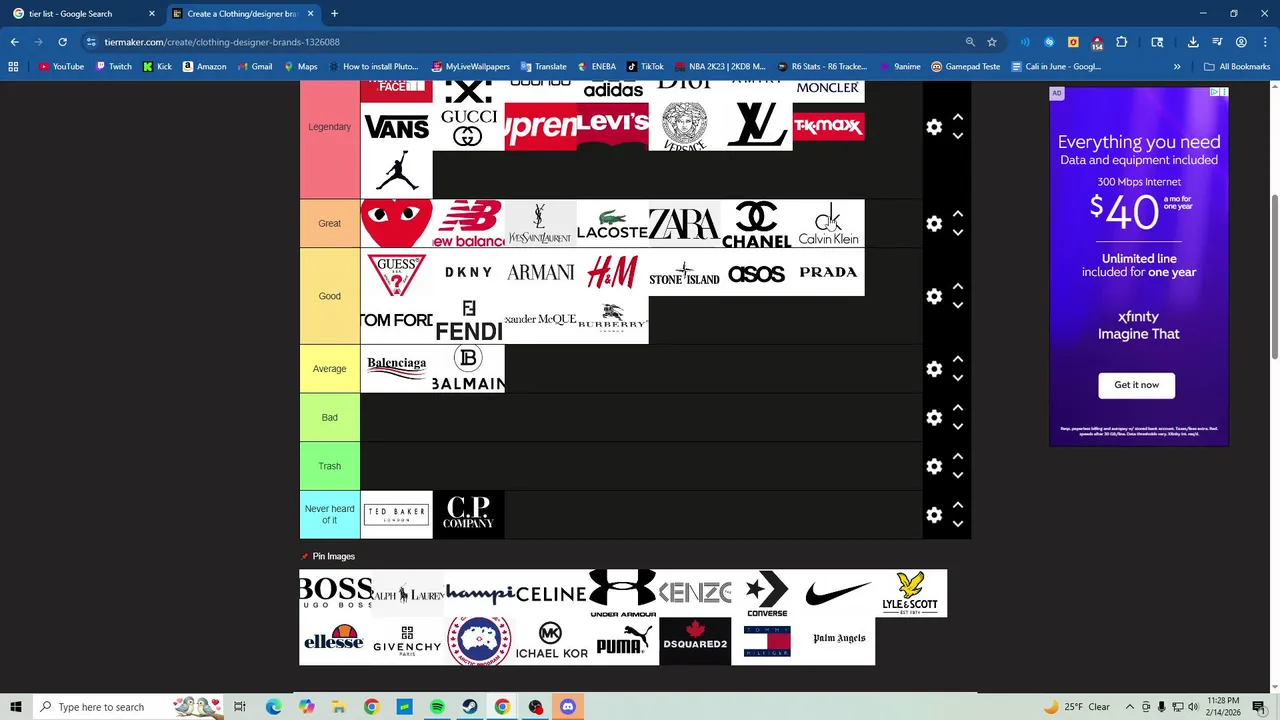Open YouTube bookmark
The height and width of the screenshot is (720, 1280).
tap(61, 67)
